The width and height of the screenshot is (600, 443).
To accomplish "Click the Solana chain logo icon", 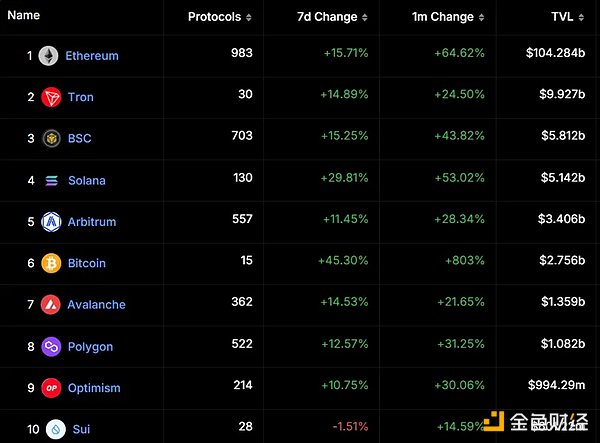I will 52,180.
